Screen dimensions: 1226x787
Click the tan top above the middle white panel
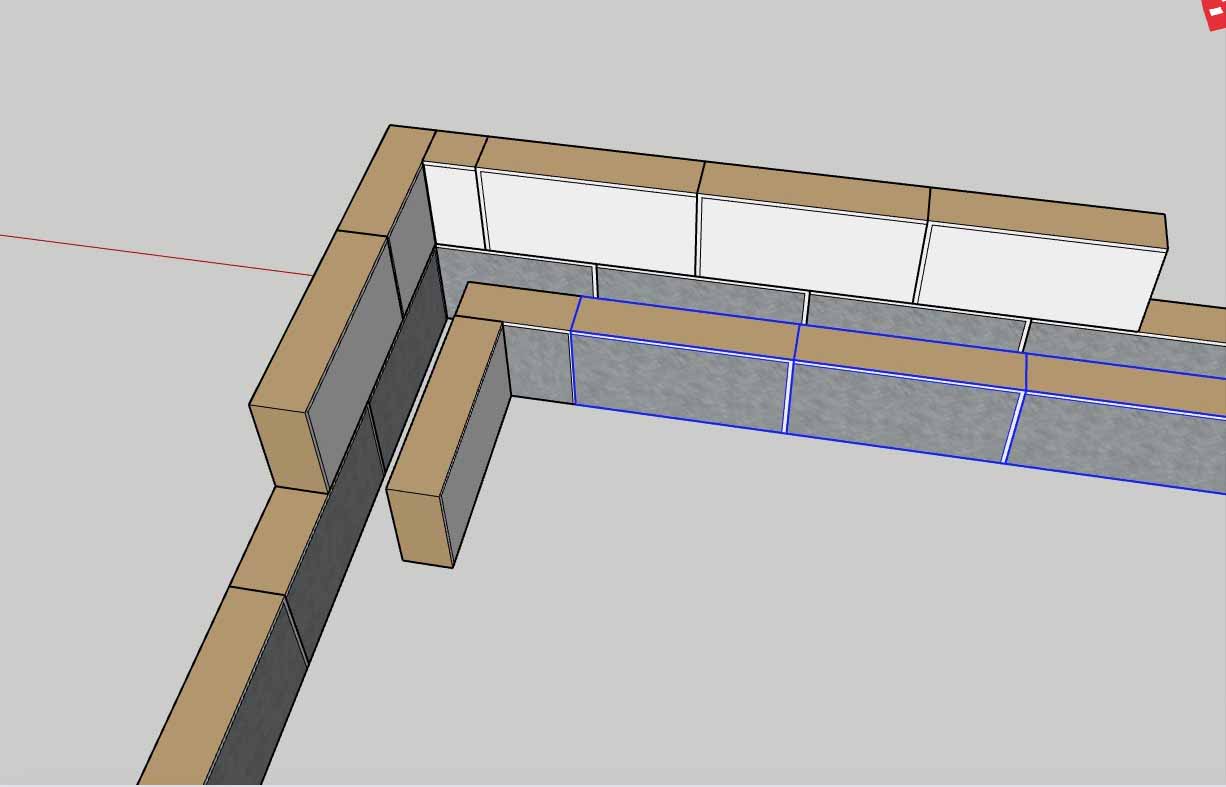pos(813,189)
